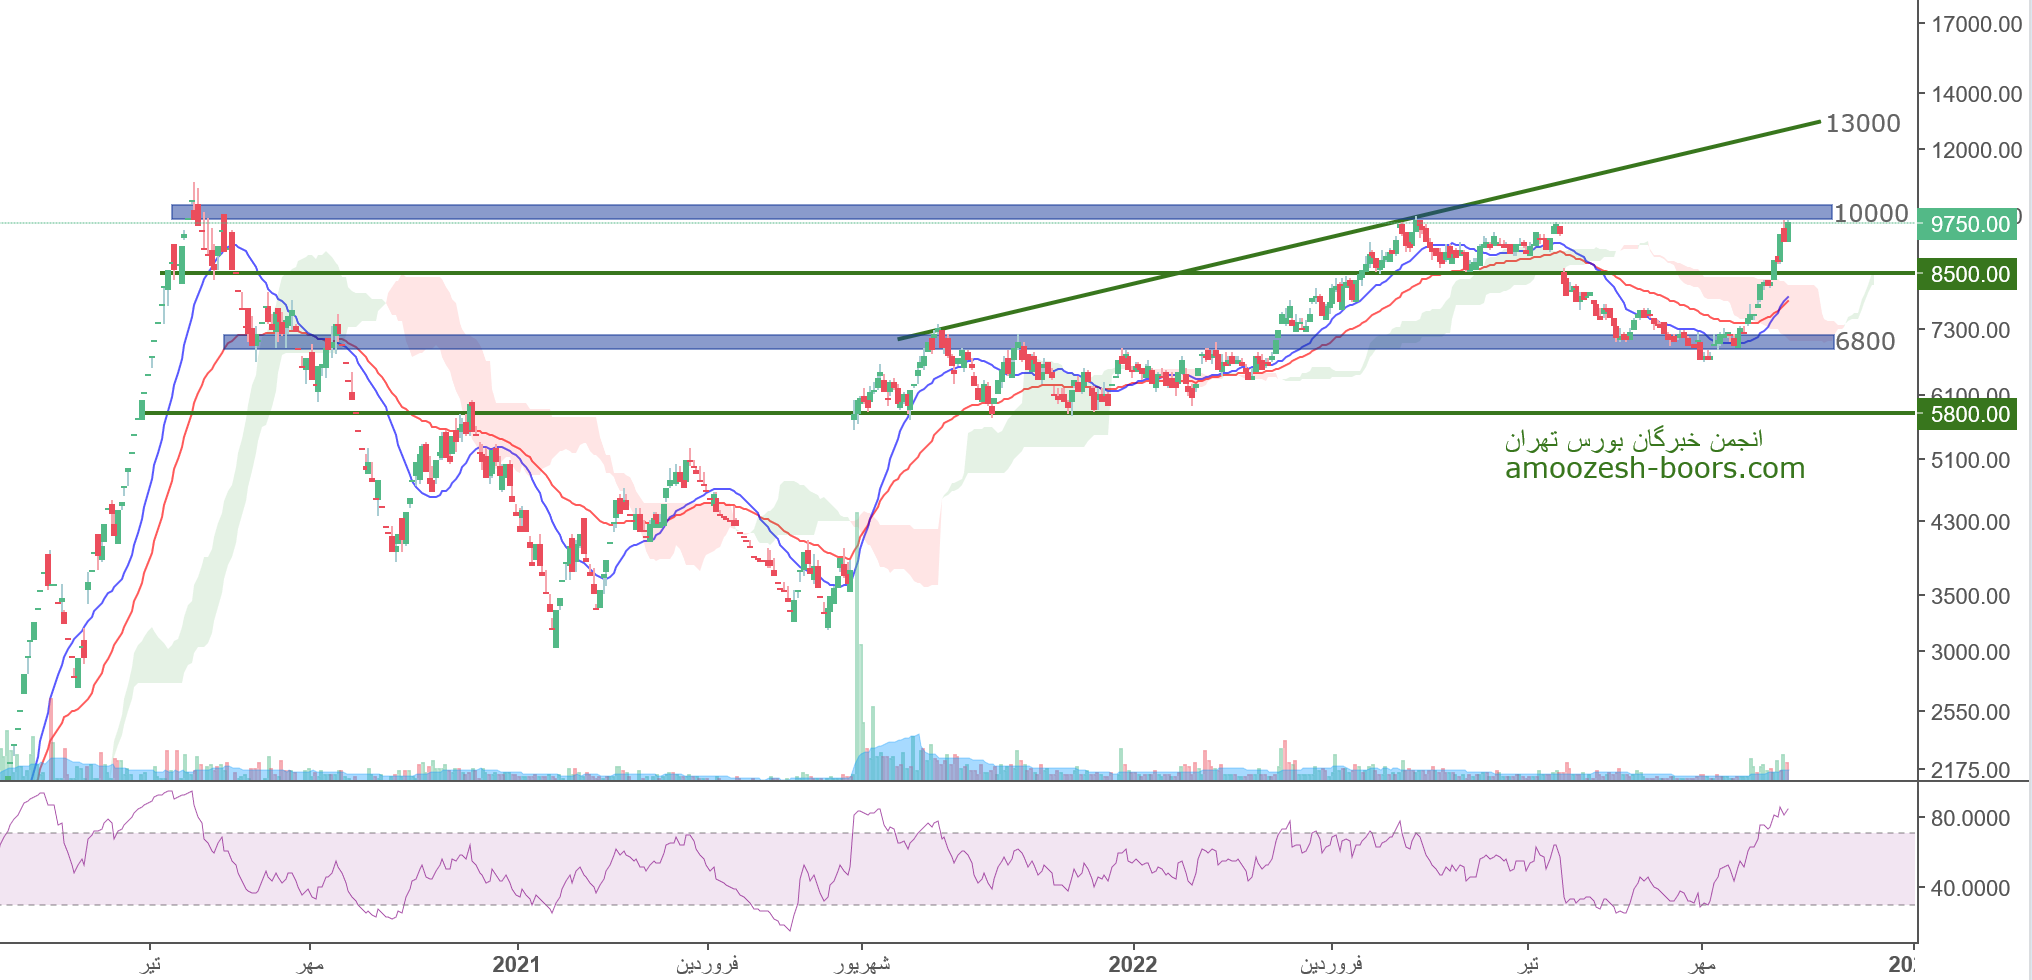Click the 10000 resistance zone label
2032x980 pixels.
click(1871, 213)
